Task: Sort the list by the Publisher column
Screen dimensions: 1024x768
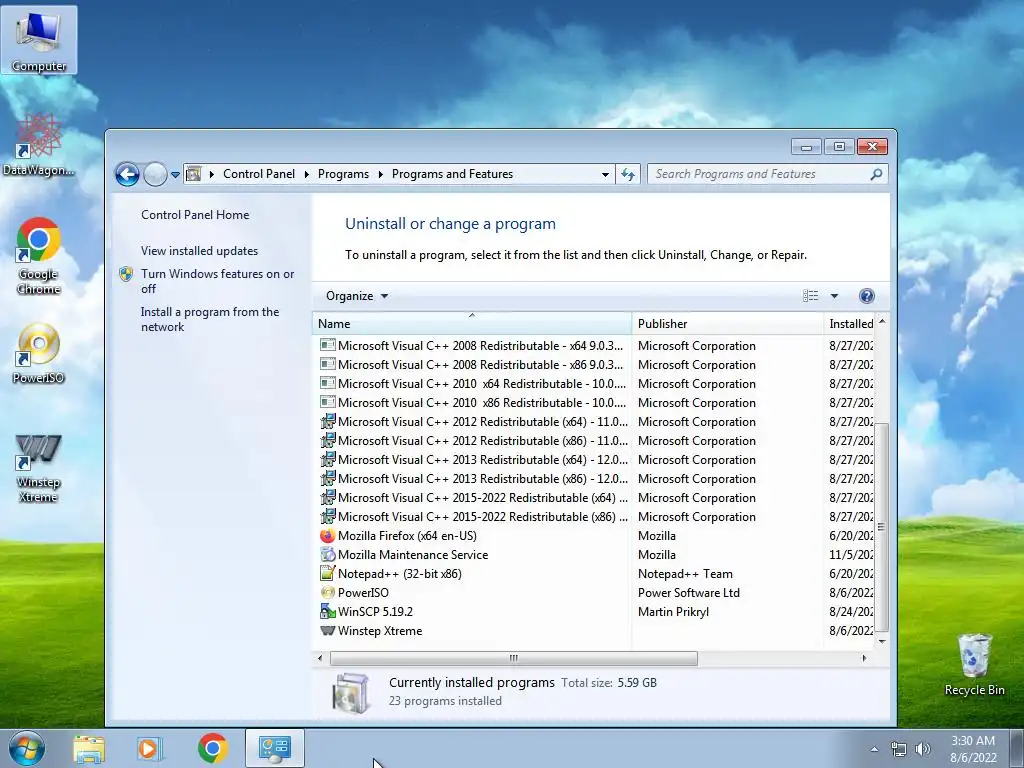Action: pos(728,323)
